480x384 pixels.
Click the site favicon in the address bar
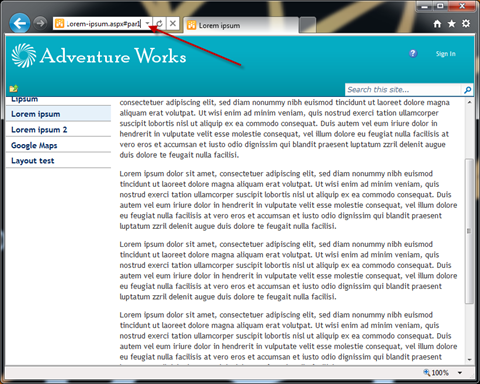coord(59,24)
